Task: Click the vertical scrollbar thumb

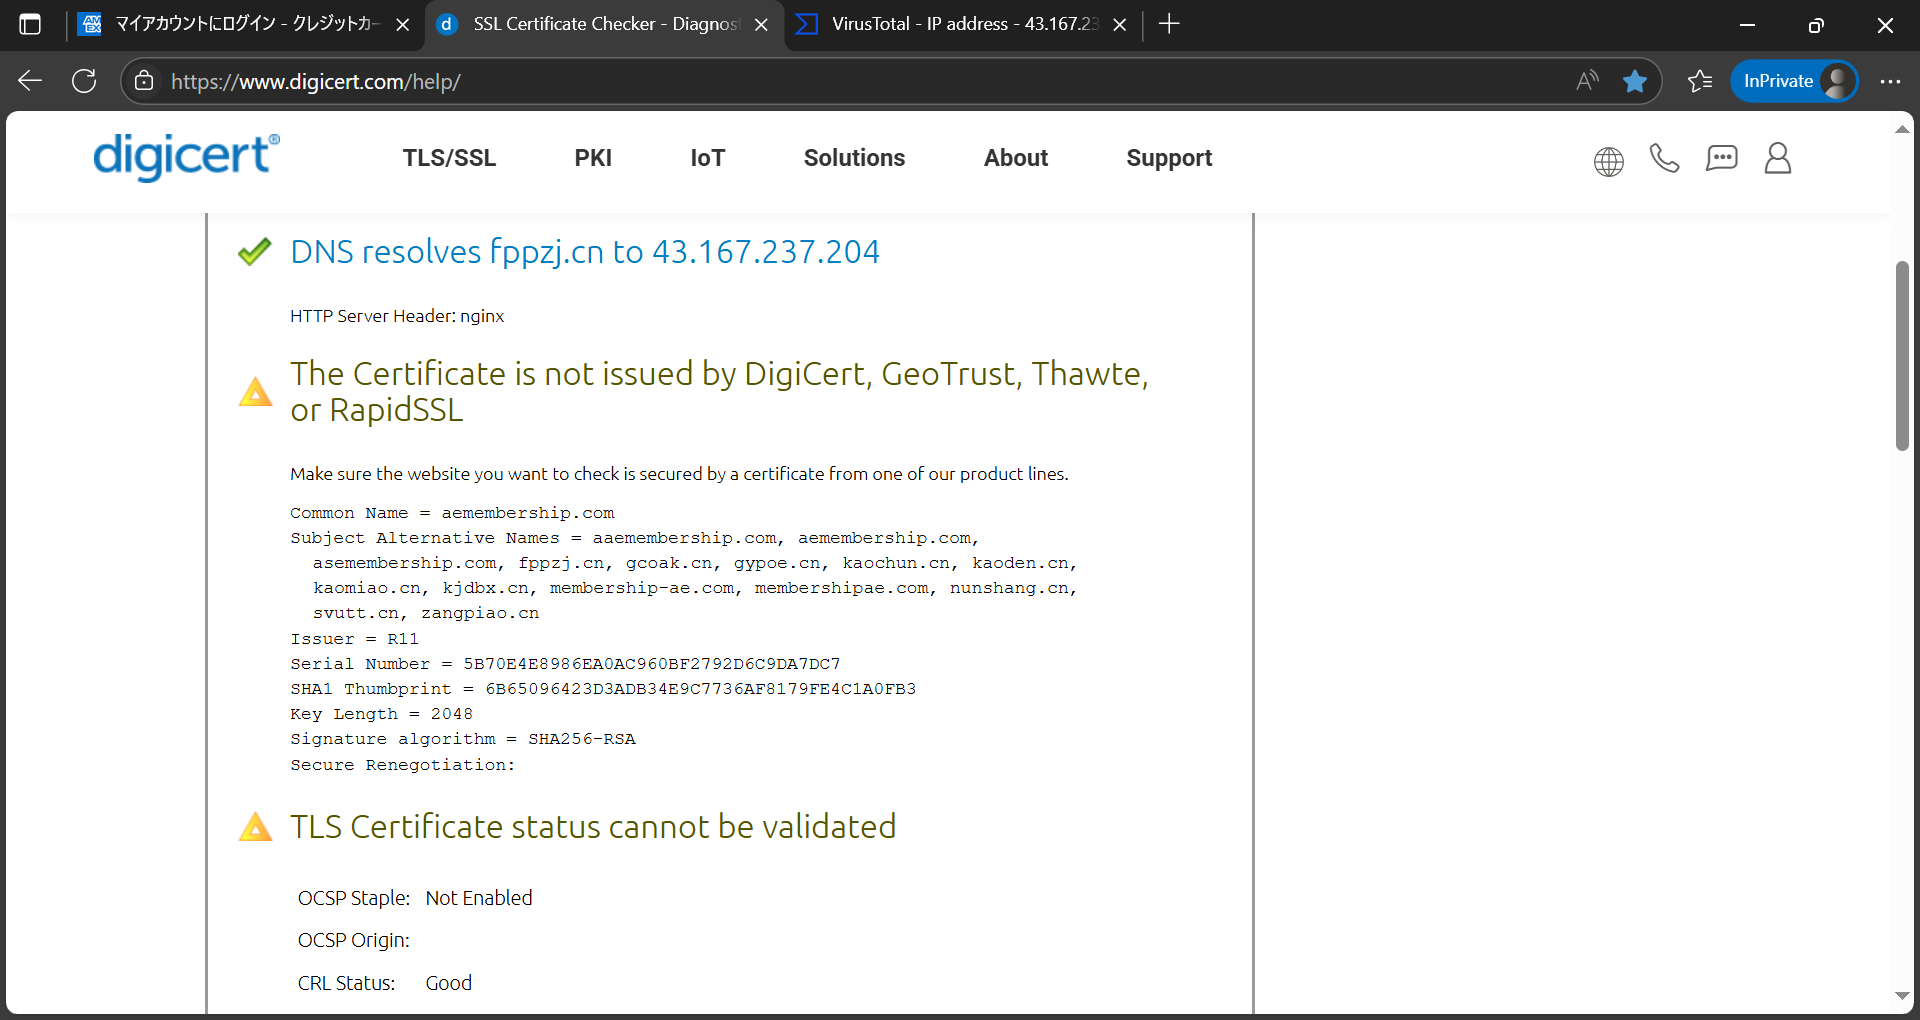Action: [x=1902, y=355]
